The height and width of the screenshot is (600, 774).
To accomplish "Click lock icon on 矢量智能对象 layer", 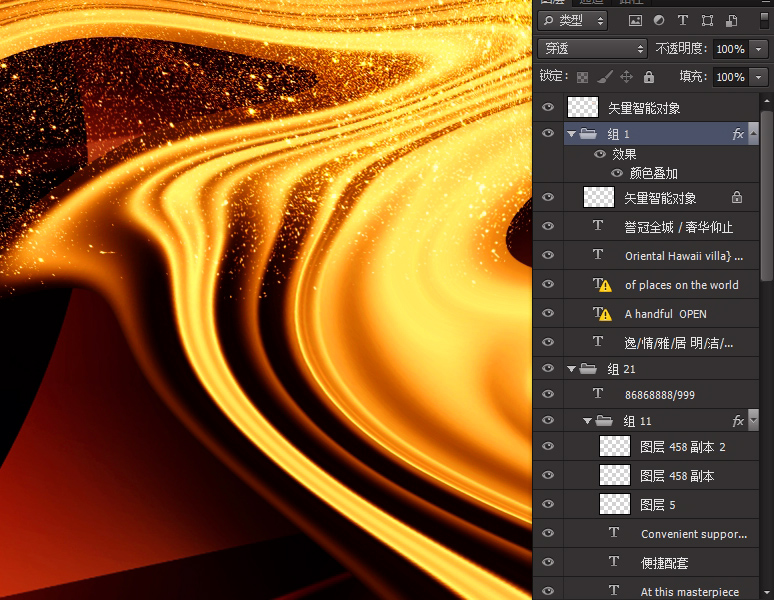I will (737, 197).
